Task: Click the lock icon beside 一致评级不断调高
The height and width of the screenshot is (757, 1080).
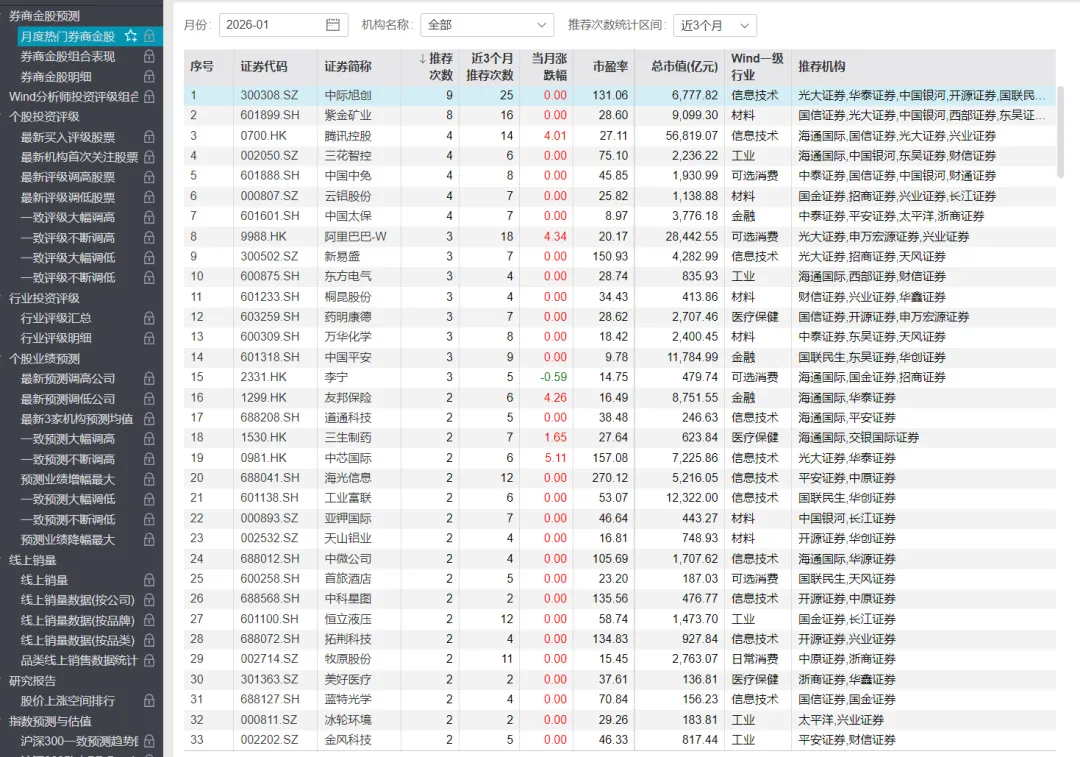Action: coord(149,238)
